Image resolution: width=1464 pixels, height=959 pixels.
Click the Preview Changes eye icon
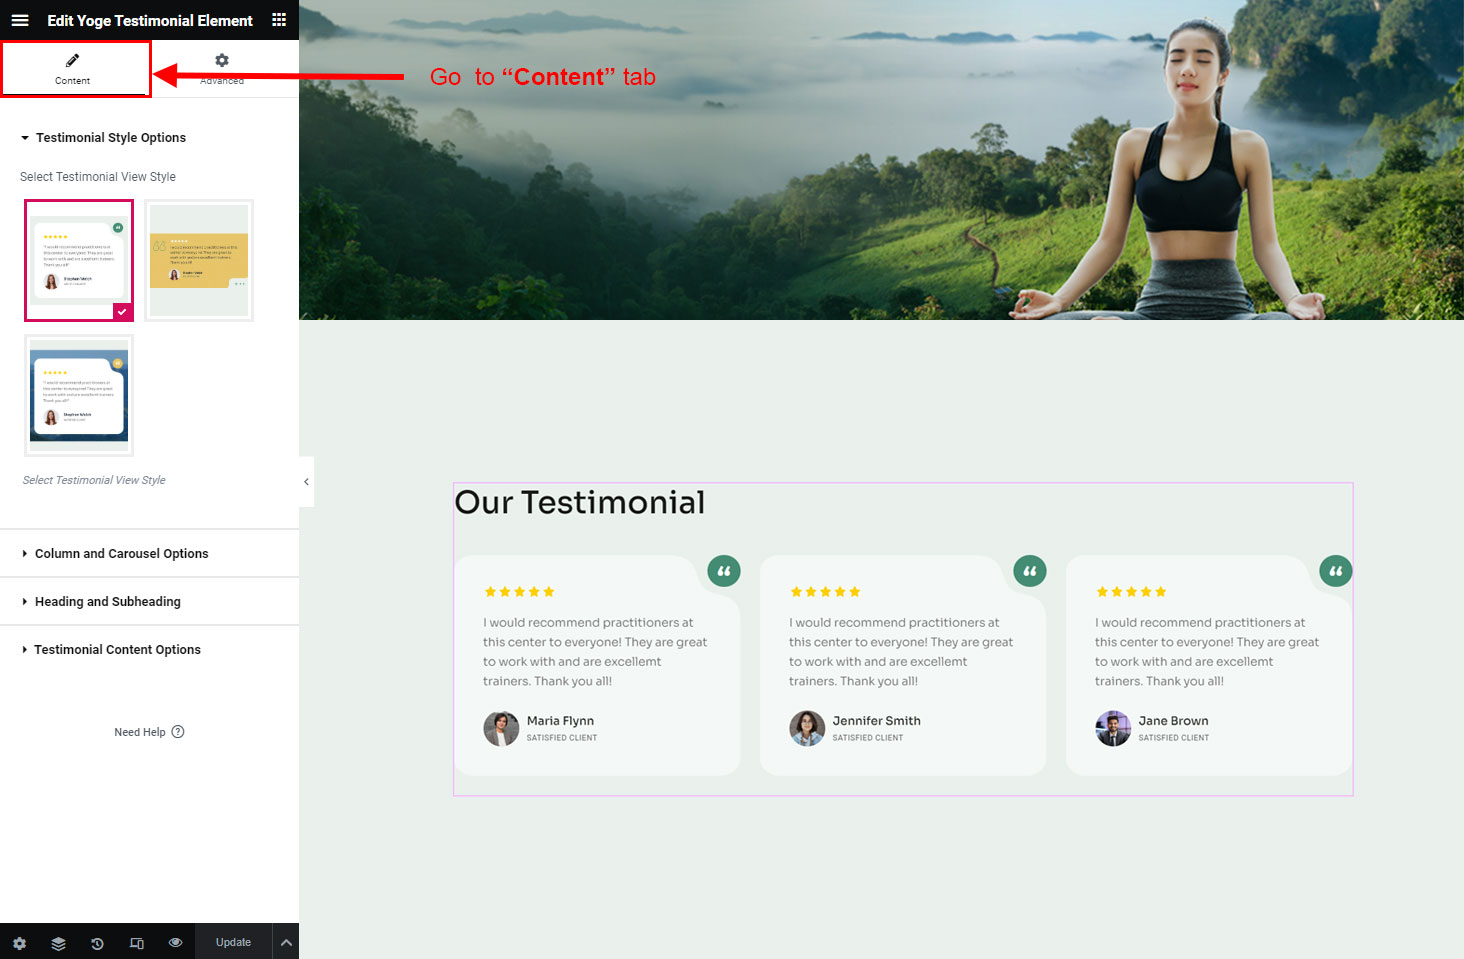(176, 943)
